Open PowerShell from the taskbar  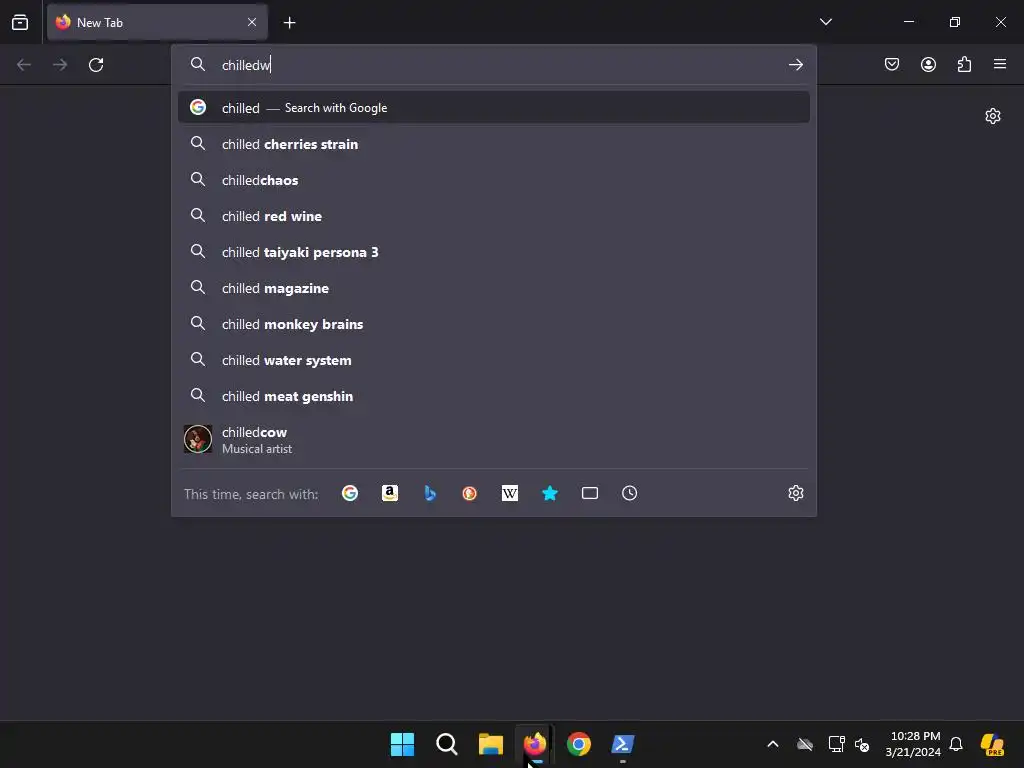click(622, 744)
